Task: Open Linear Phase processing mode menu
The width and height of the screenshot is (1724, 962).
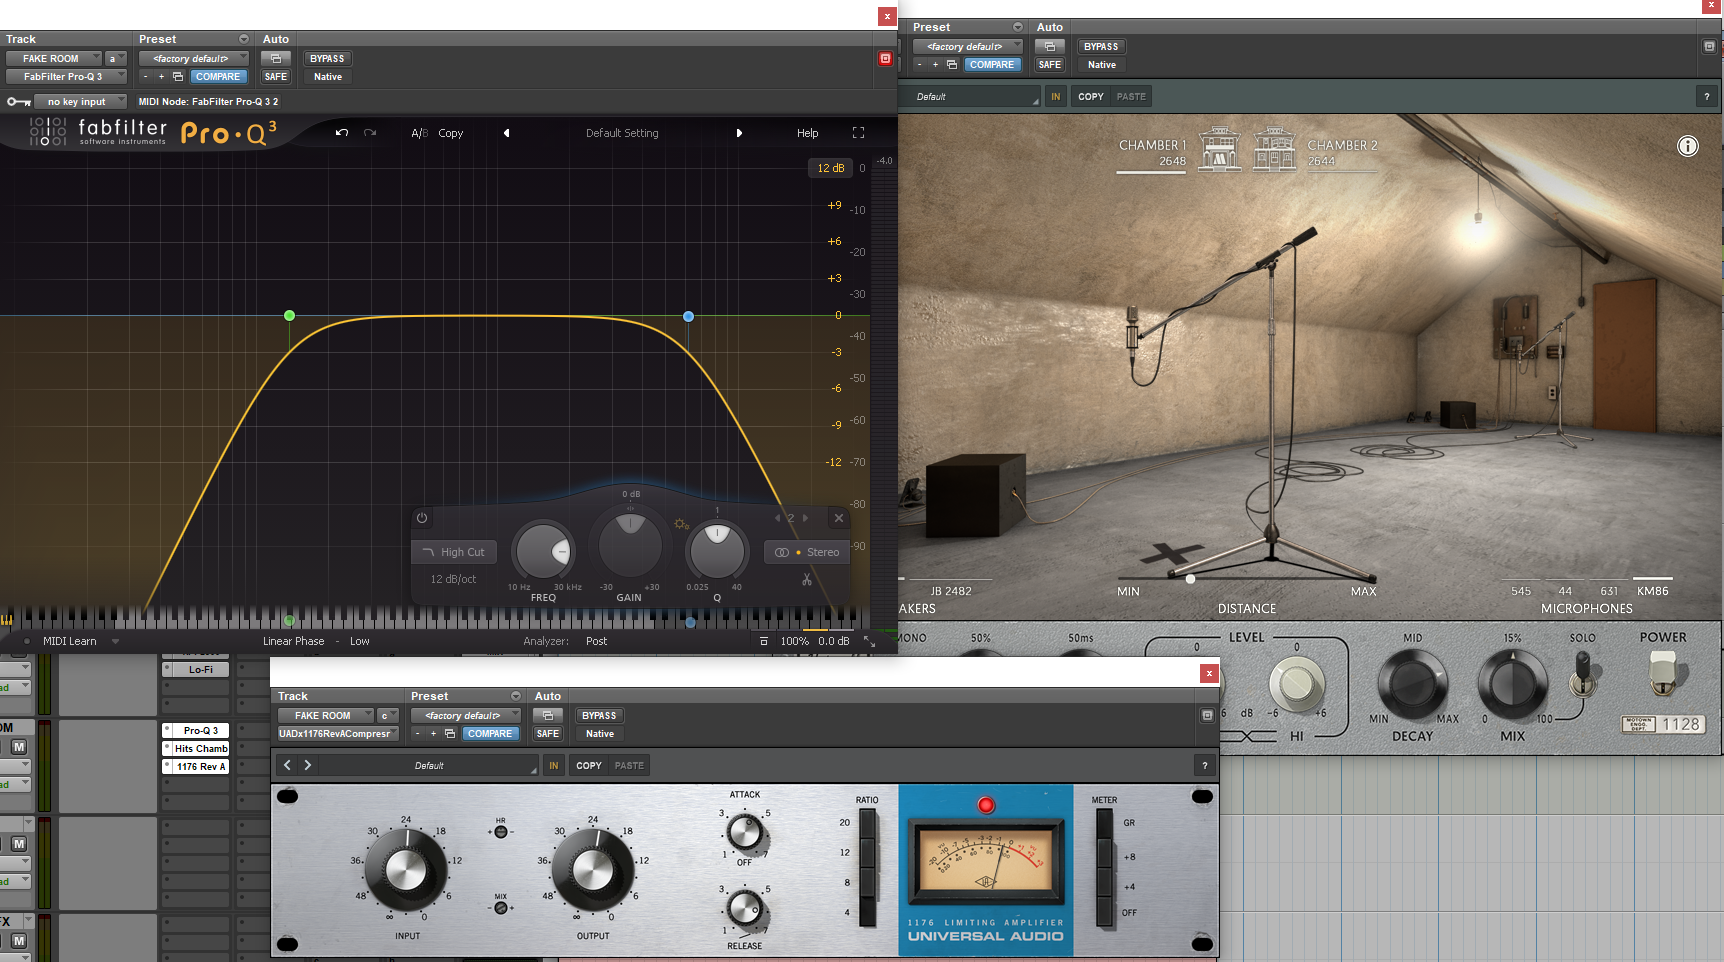Action: click(x=293, y=642)
